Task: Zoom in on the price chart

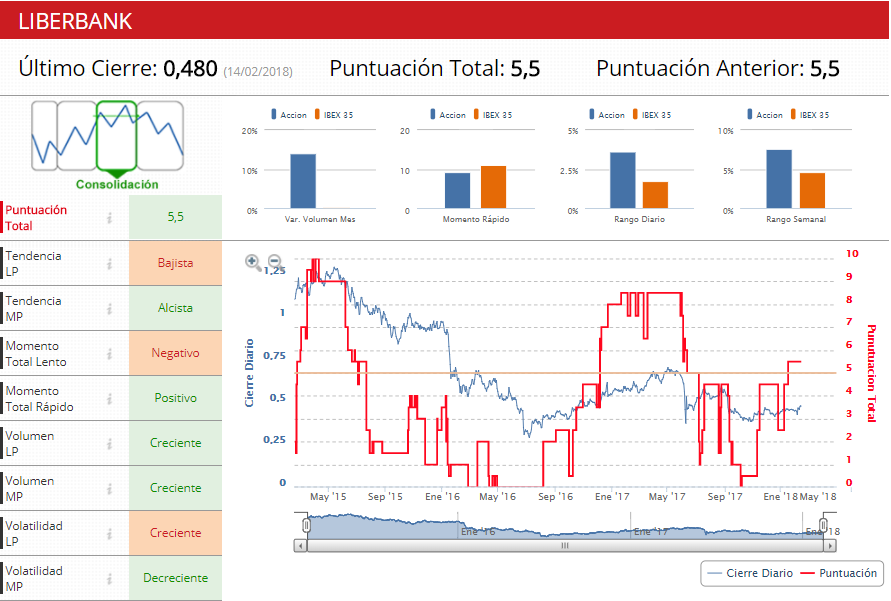Action: (x=253, y=262)
